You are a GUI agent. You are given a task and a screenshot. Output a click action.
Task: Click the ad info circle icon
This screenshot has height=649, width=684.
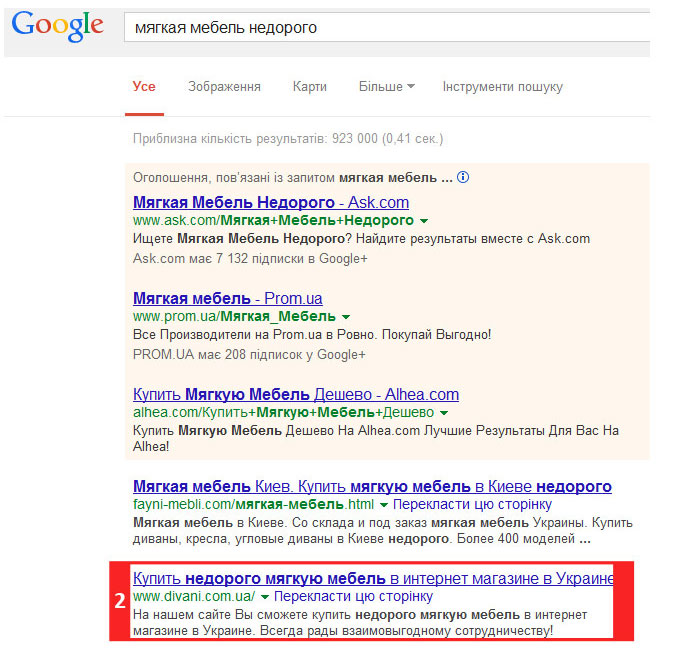pyautogui.click(x=463, y=177)
